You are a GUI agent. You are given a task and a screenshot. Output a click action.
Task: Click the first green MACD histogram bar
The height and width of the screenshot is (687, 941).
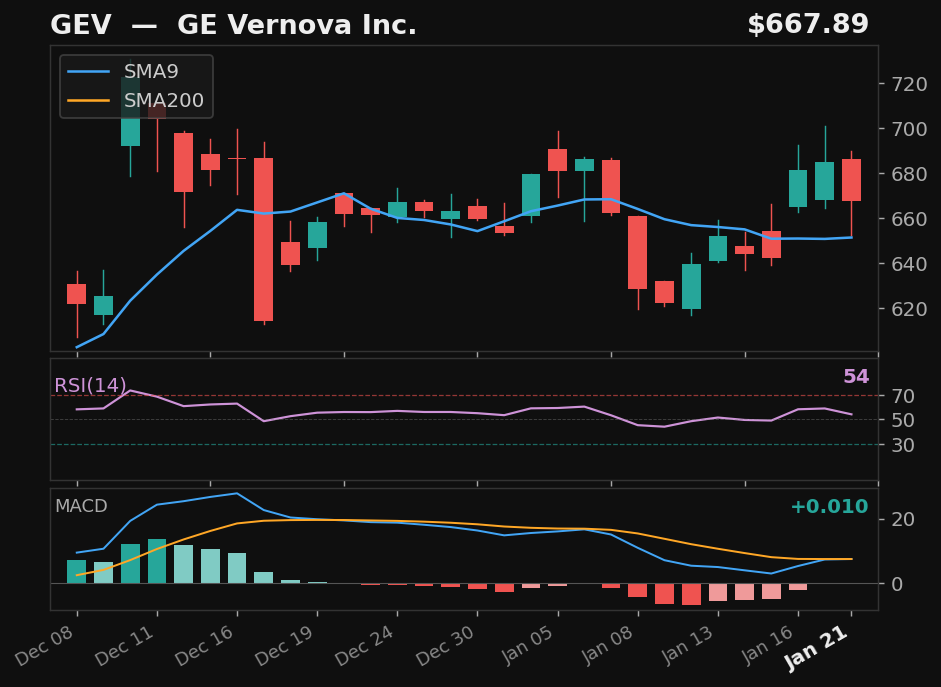[76, 572]
